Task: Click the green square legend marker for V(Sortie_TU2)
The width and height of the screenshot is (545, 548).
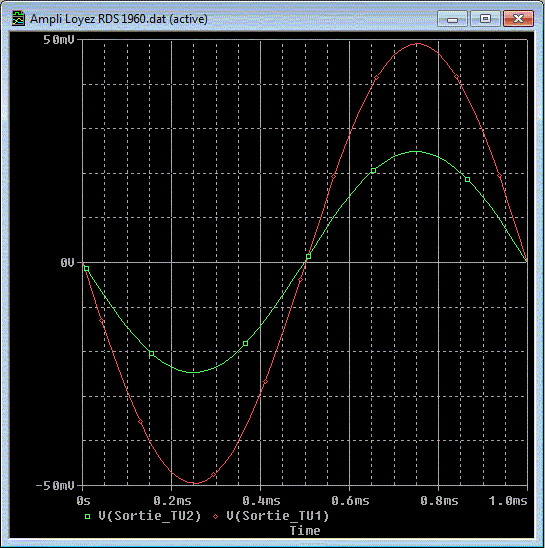Action: coord(87,516)
